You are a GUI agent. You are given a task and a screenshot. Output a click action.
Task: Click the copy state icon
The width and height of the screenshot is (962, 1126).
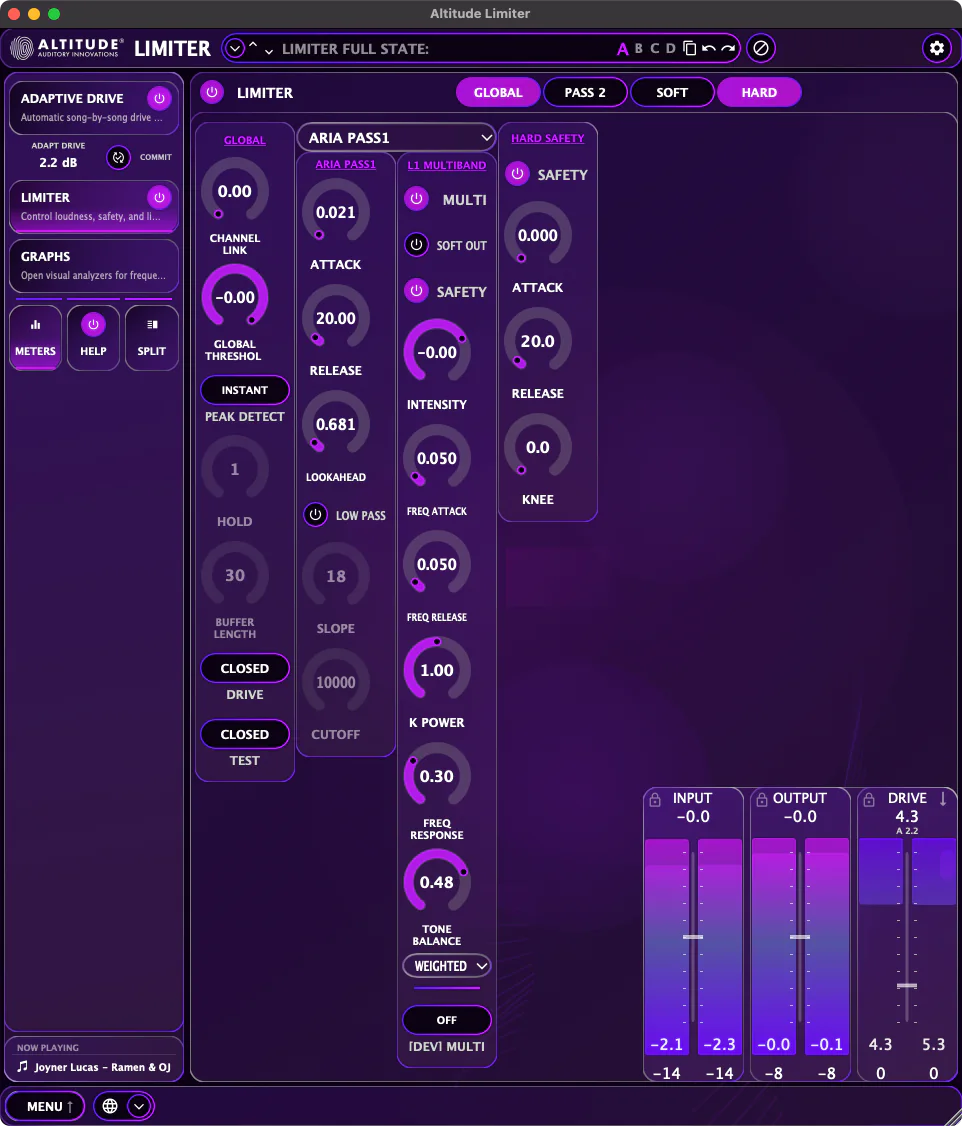coord(689,48)
